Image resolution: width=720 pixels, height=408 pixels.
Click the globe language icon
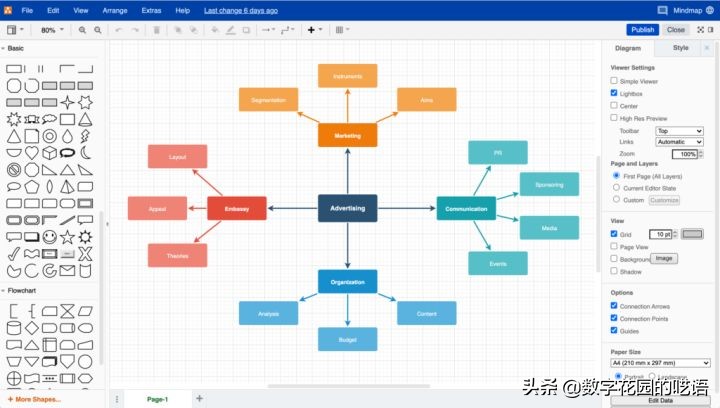[x=710, y=10]
